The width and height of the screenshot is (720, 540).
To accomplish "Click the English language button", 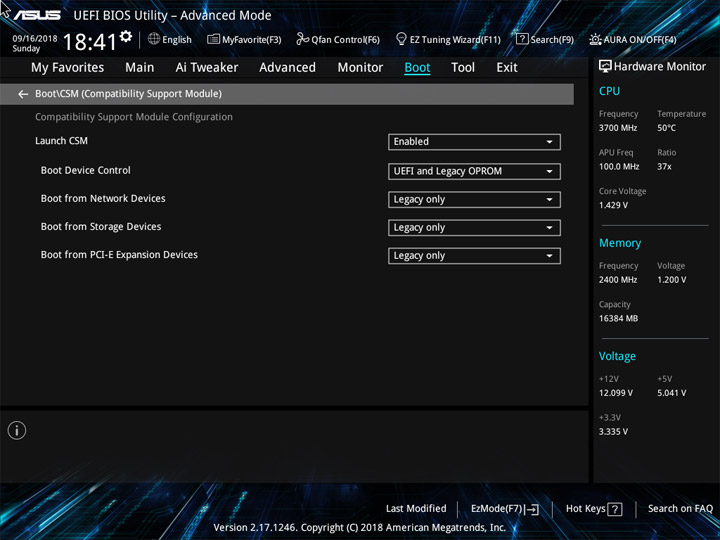I will tap(177, 40).
